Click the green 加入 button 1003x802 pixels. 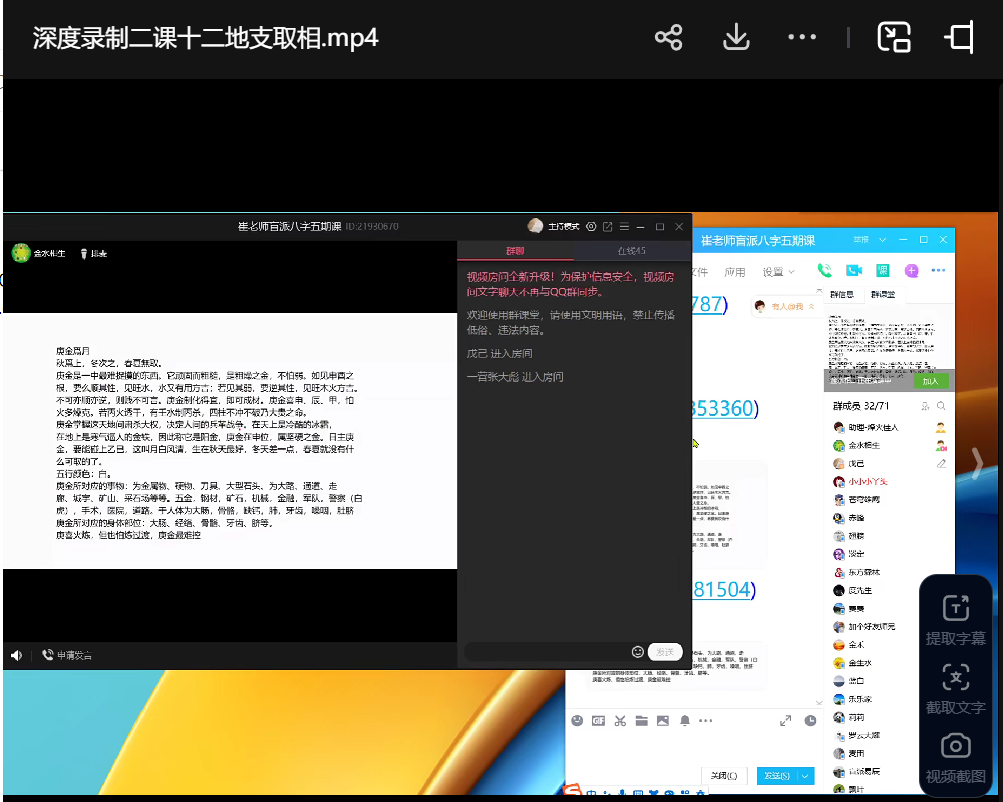tap(930, 381)
